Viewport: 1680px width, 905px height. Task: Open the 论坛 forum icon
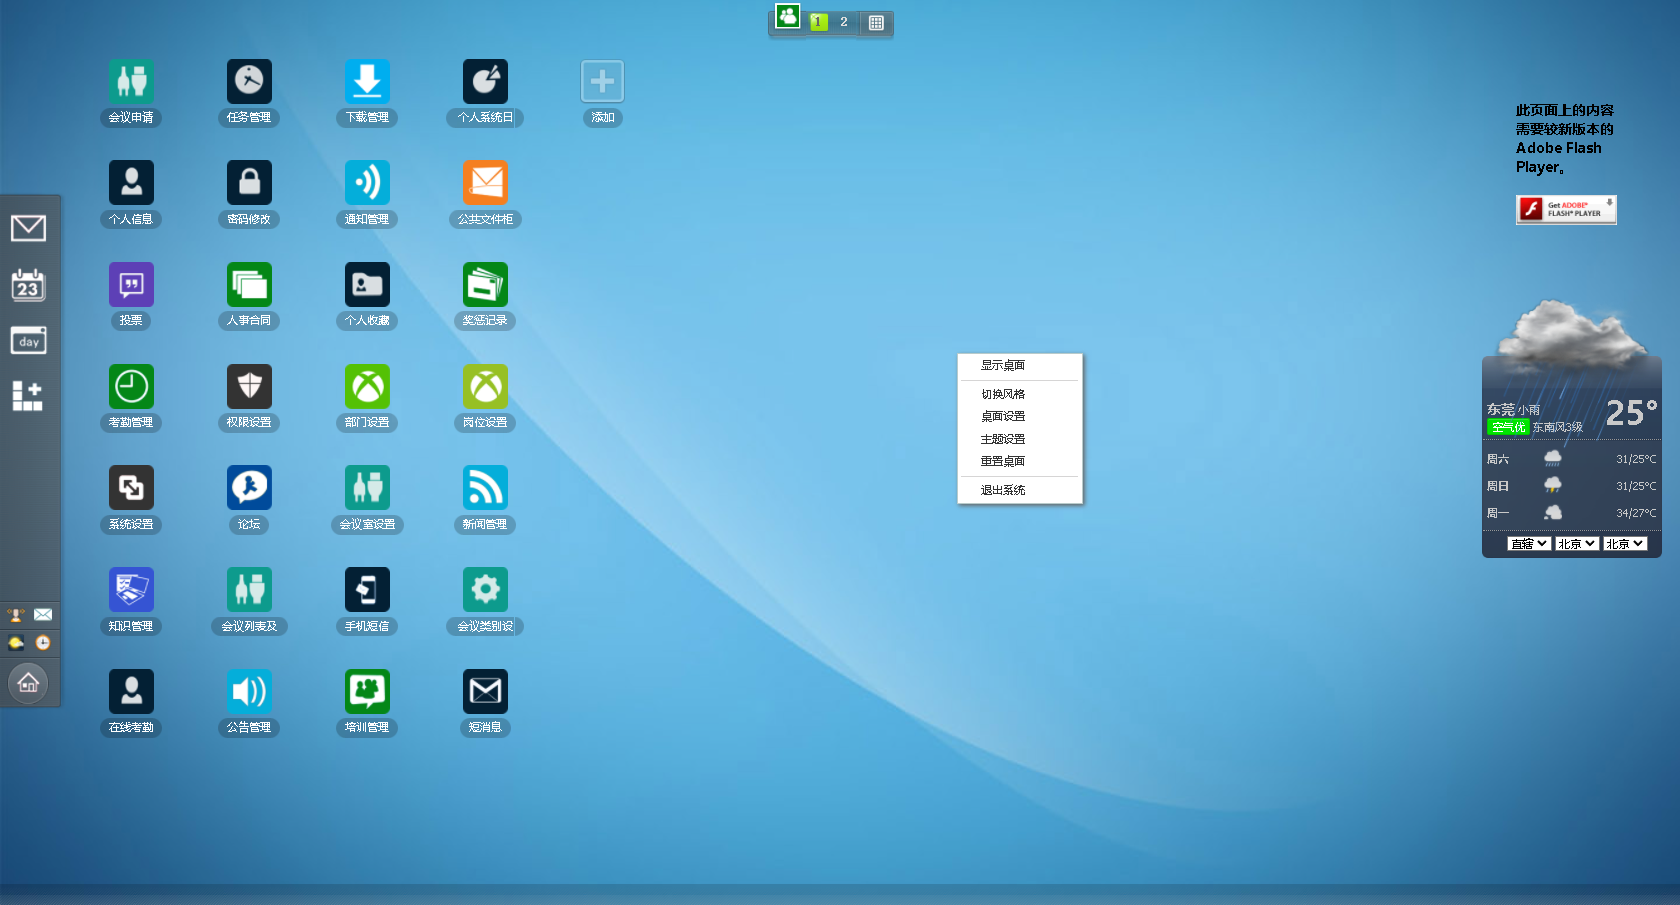[249, 488]
